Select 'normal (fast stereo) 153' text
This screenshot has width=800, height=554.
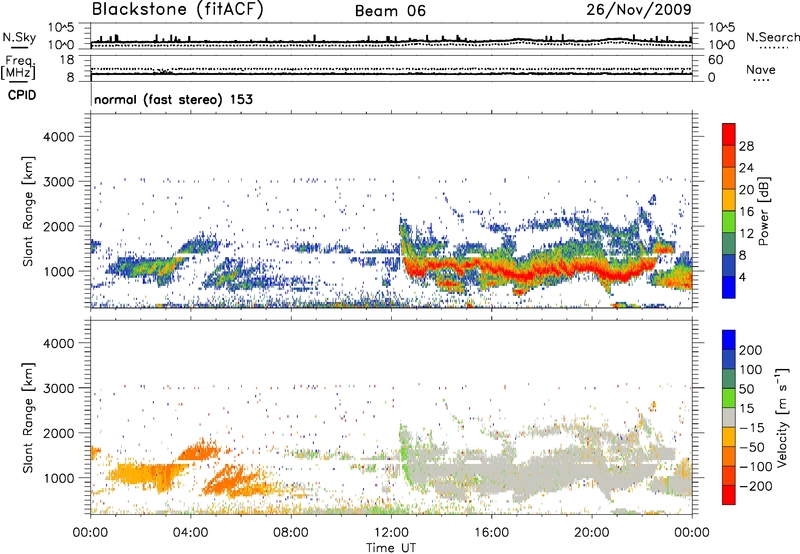tap(173, 99)
